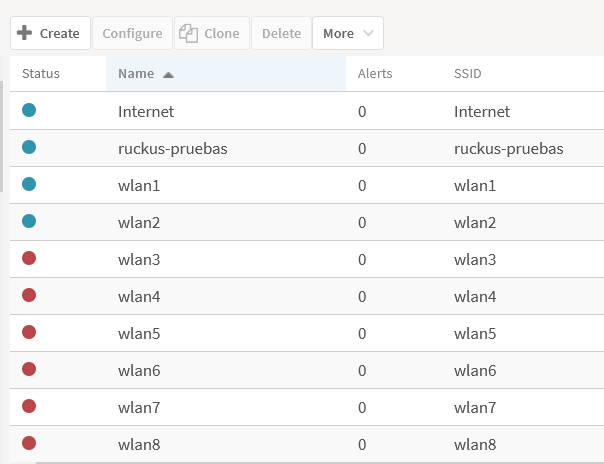Click the plus icon on Create button

click(25, 33)
